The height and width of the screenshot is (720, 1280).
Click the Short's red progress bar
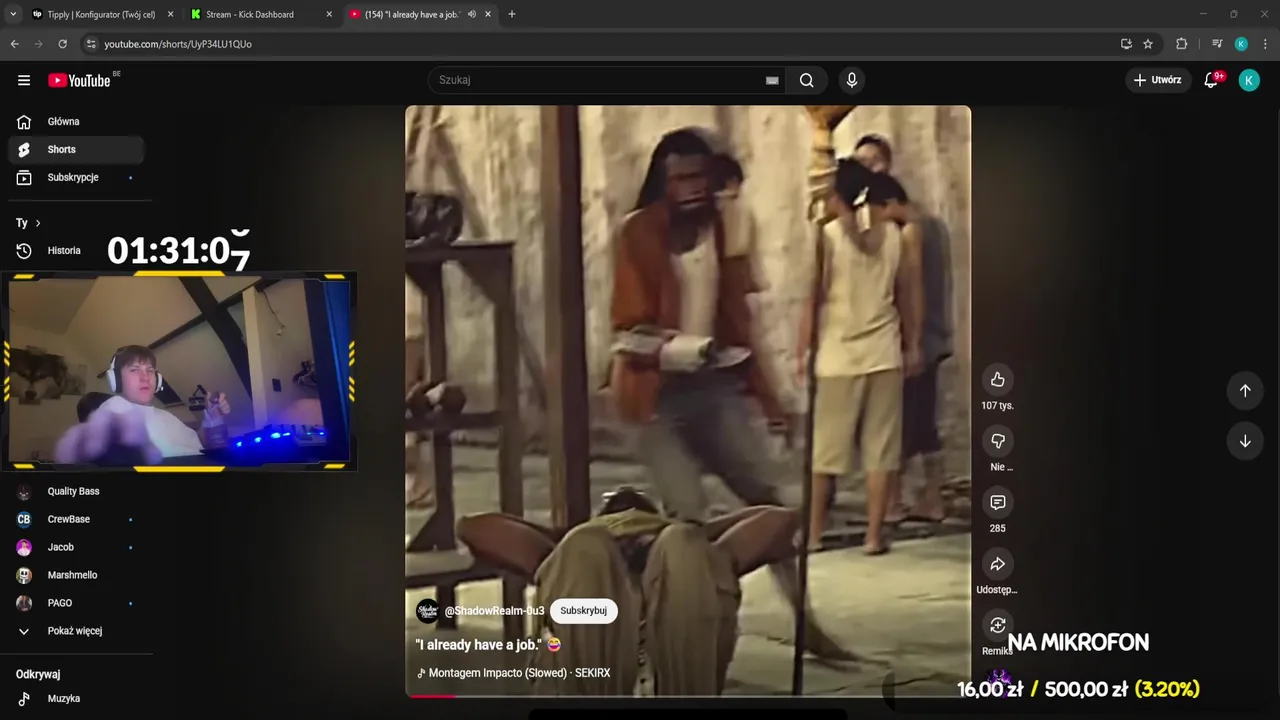point(432,696)
